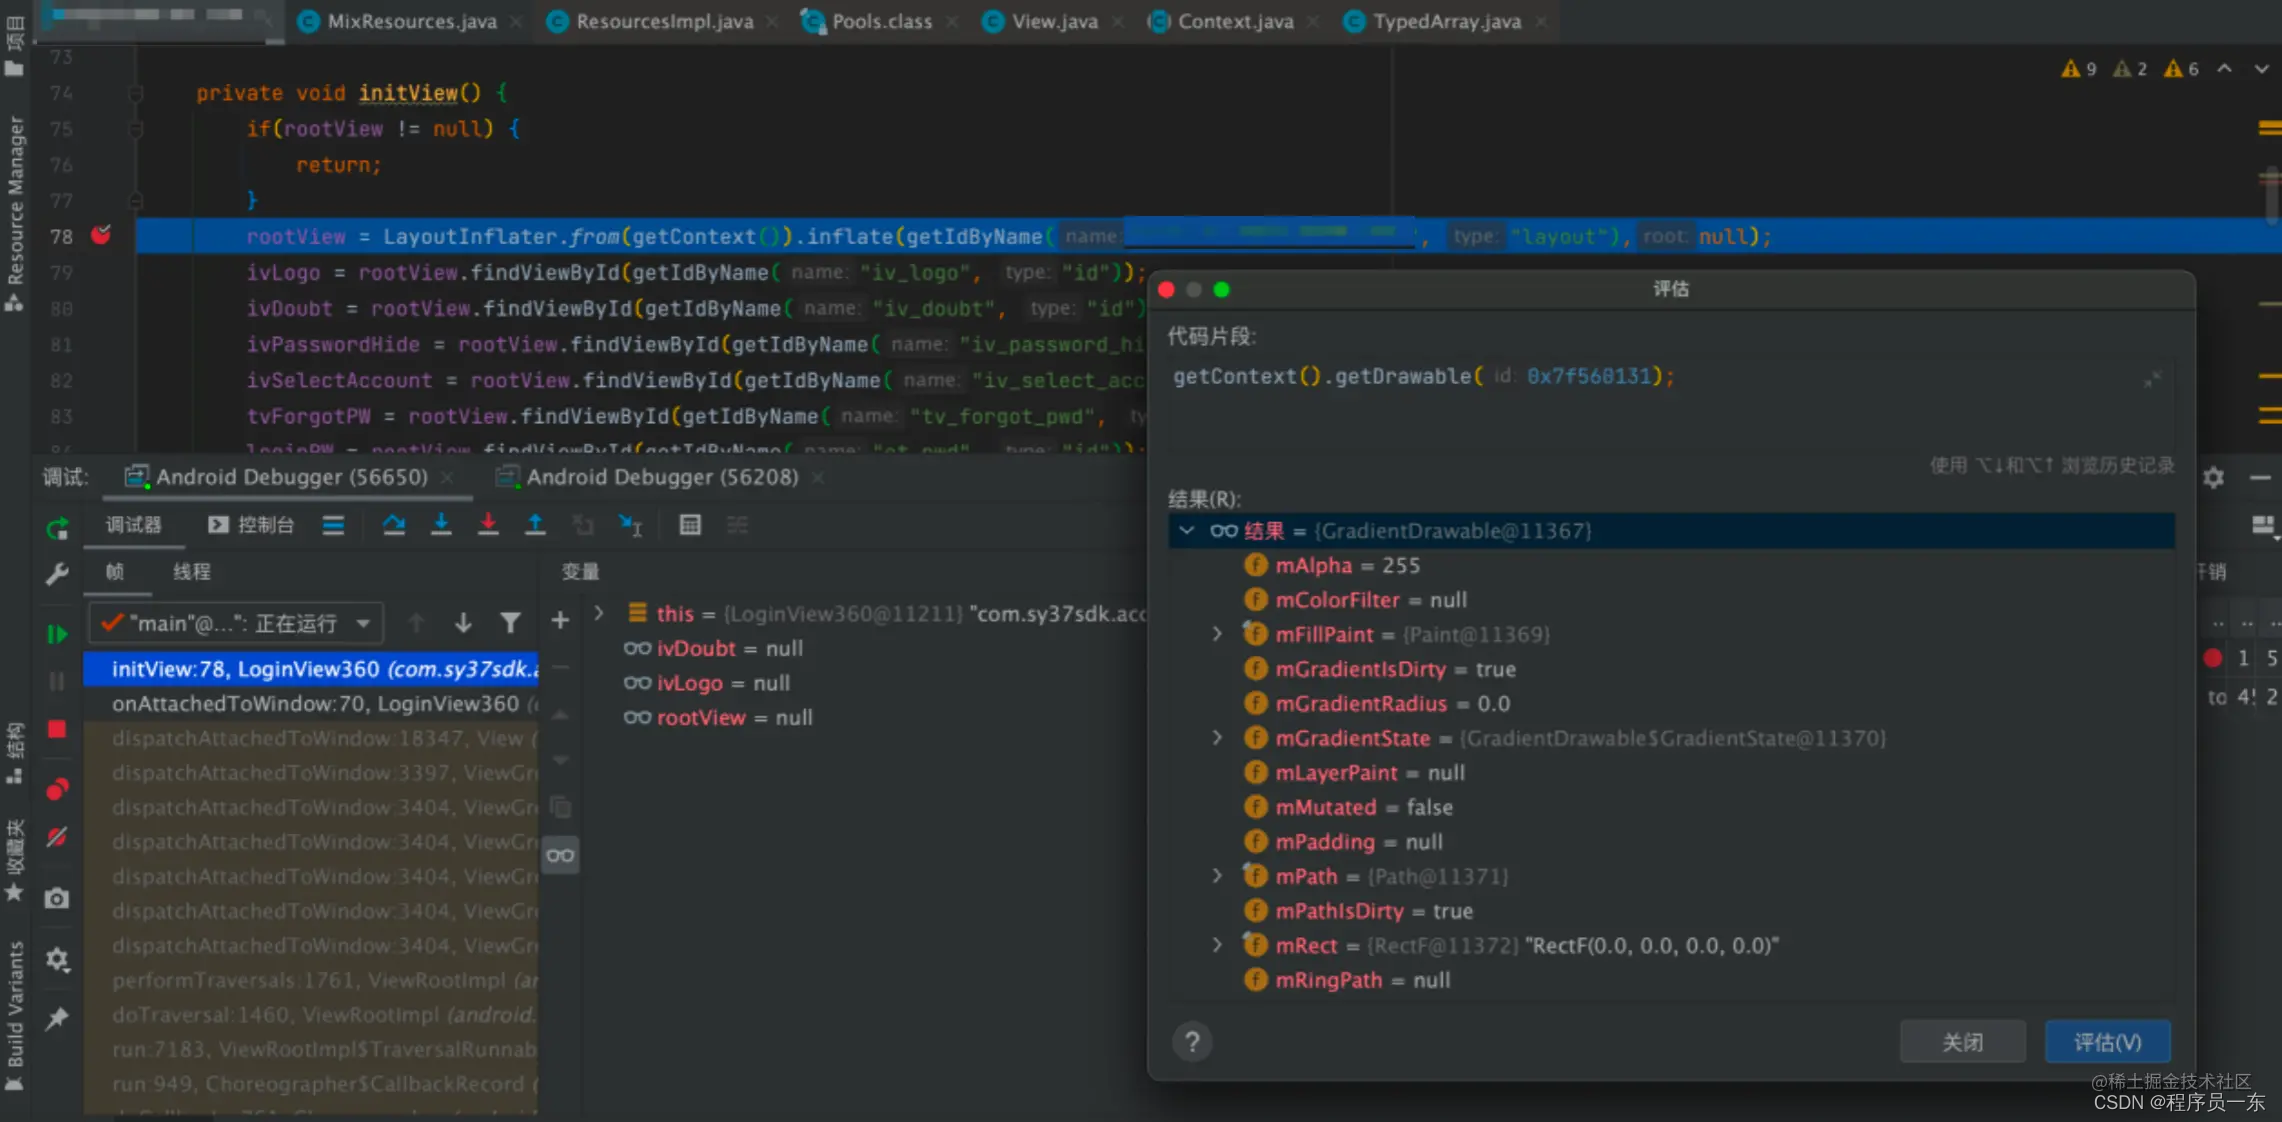Click the red Force Step Into icon
This screenshot has width=2282, height=1122.
[x=488, y=525]
